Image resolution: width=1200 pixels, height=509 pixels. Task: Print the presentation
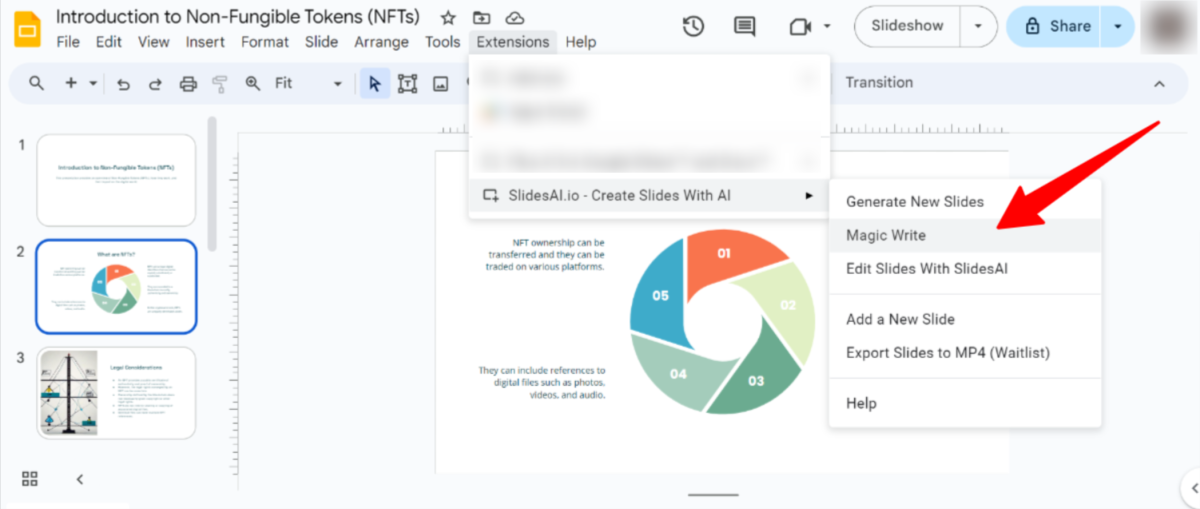click(188, 84)
